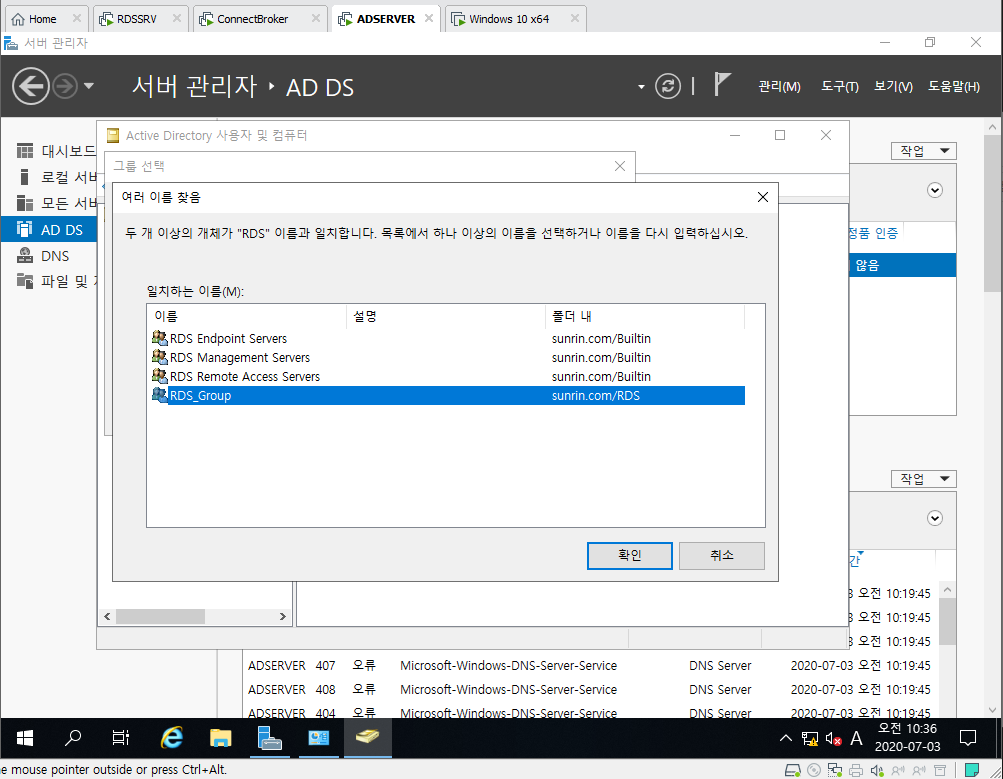Click Active Directory Users taskbar icon

click(367, 738)
